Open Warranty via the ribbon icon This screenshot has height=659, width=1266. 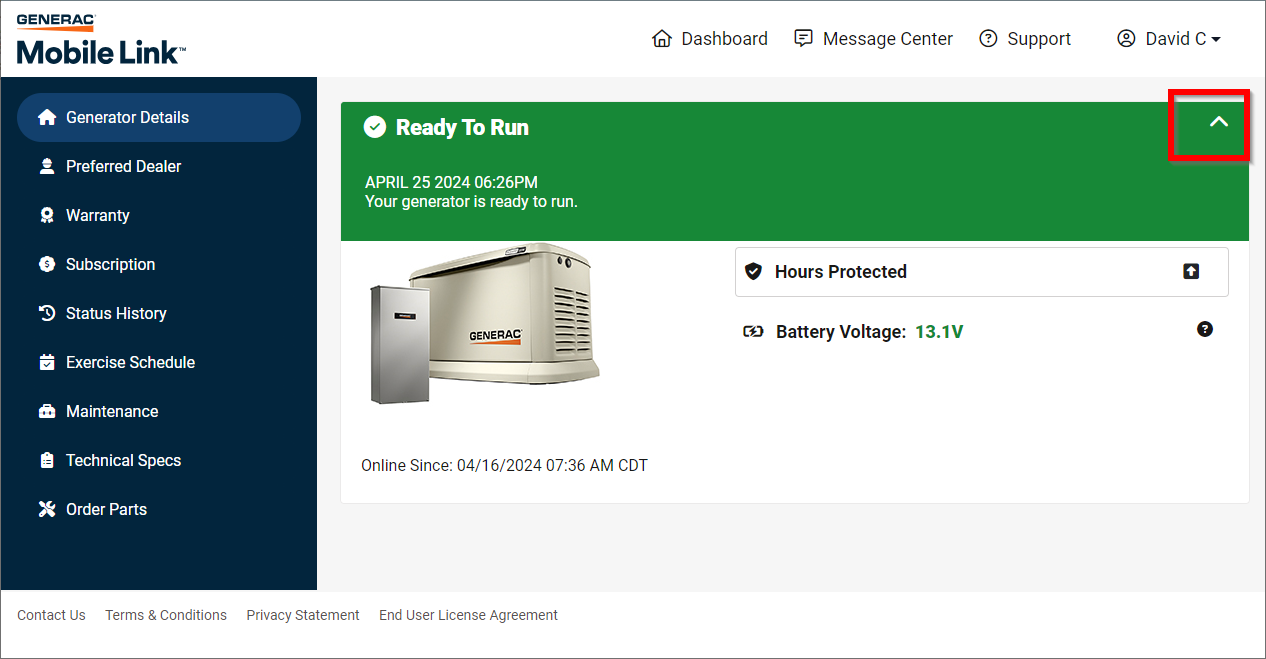(47, 215)
